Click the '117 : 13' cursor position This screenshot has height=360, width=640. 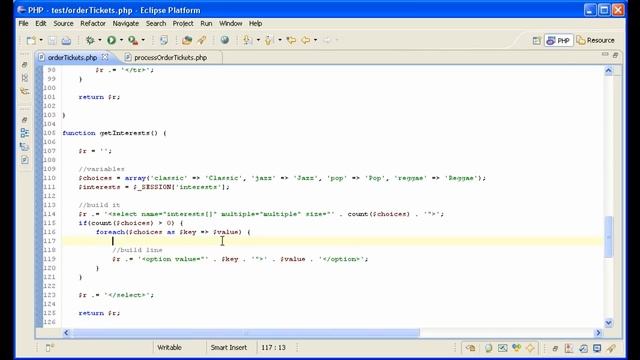pyautogui.click(x=273, y=347)
